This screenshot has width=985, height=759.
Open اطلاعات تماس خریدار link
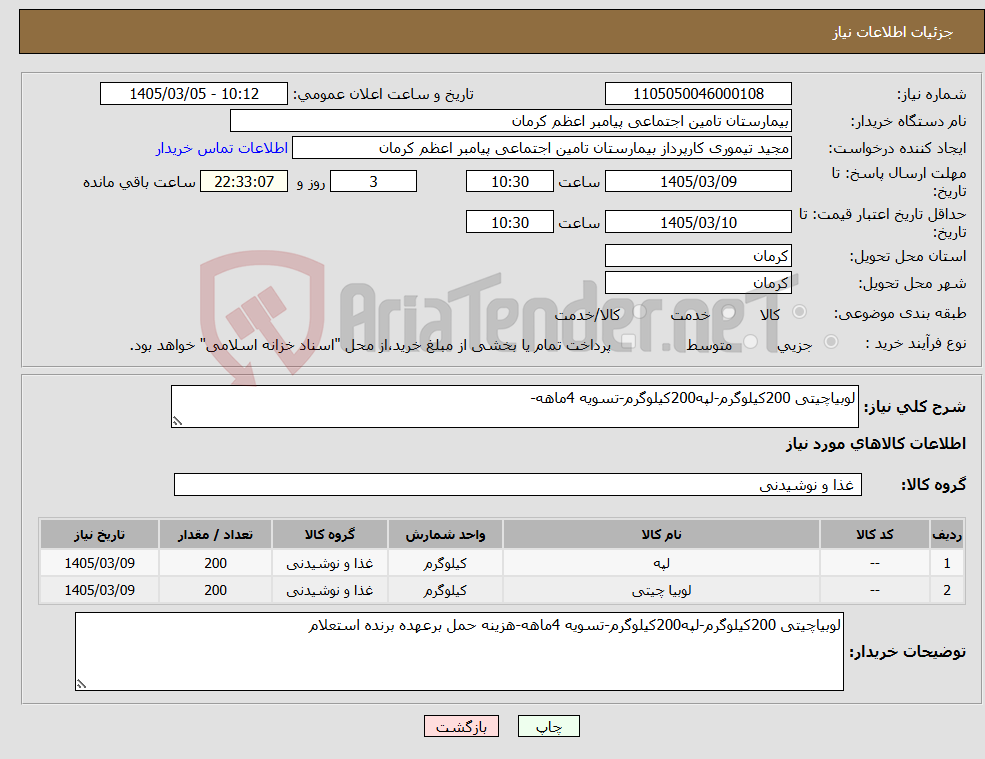(222, 148)
